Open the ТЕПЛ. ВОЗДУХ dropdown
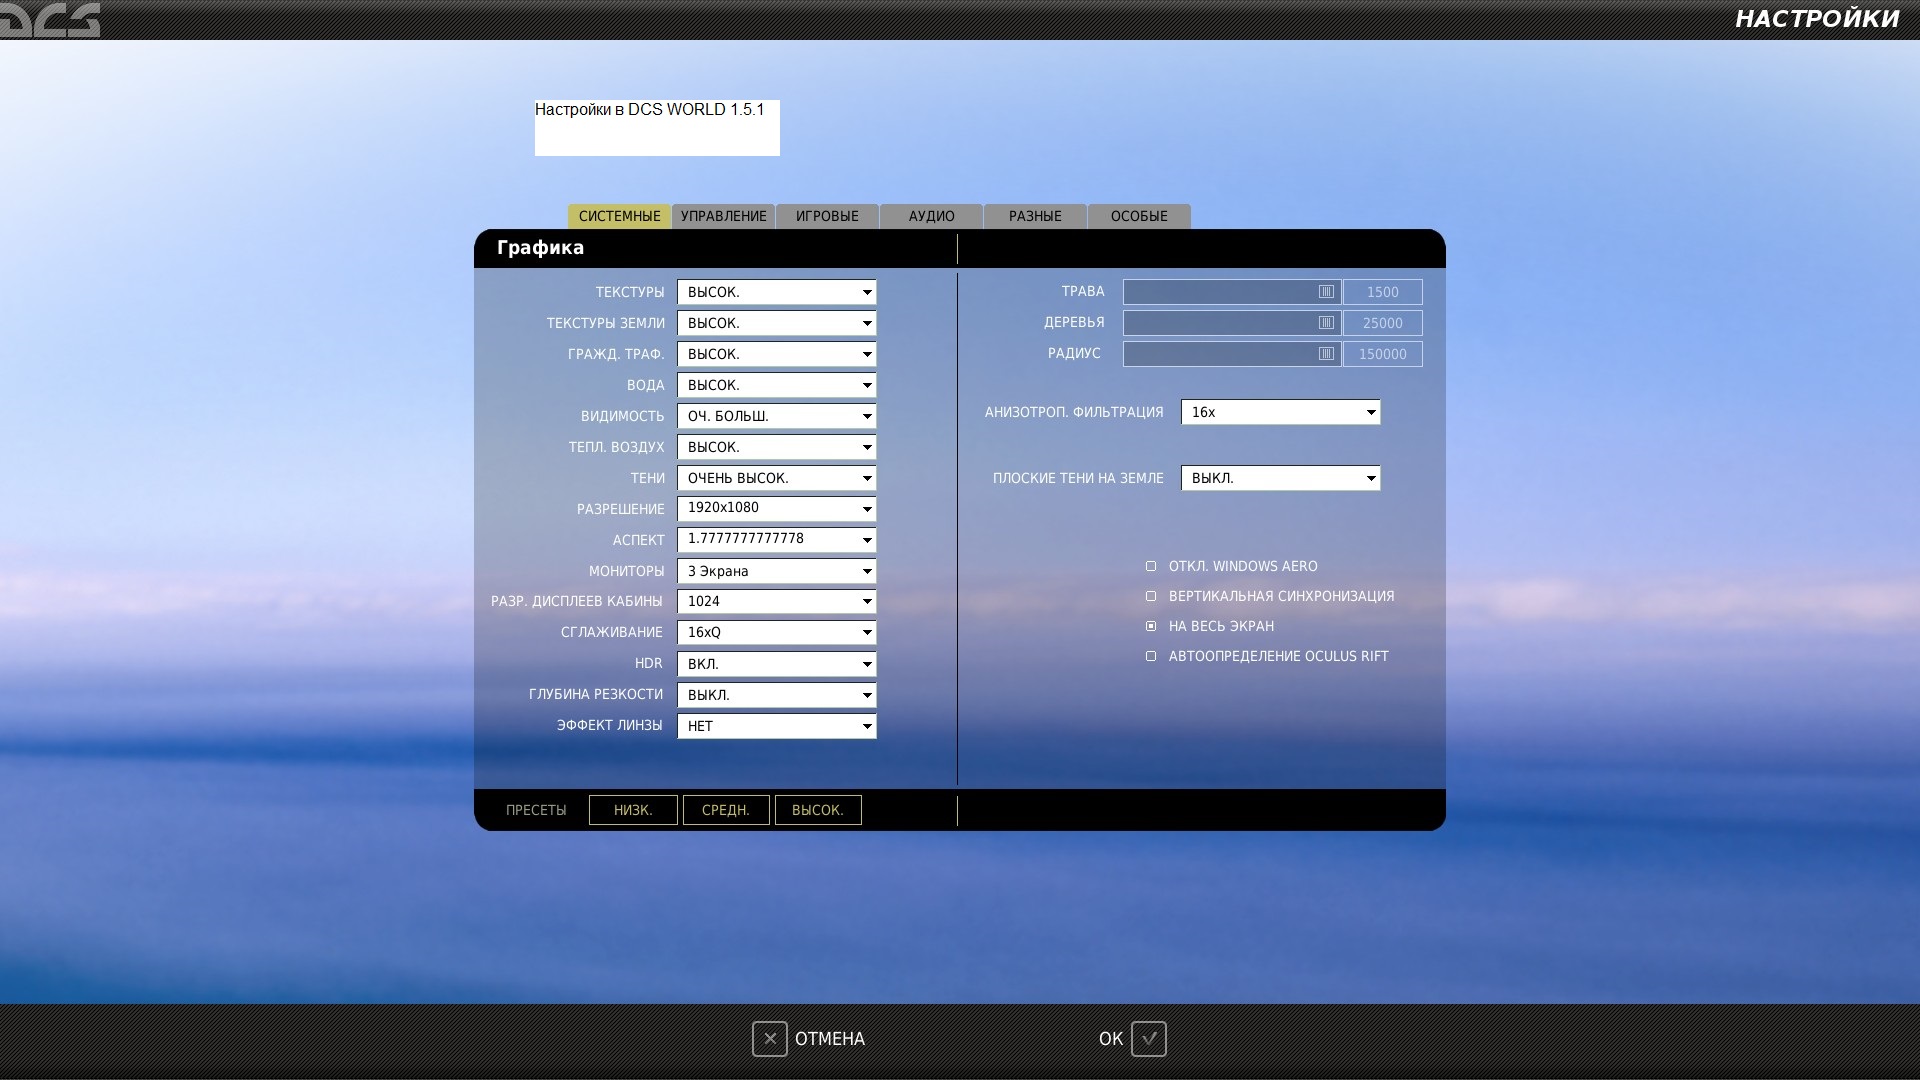1920x1080 pixels. [x=776, y=447]
